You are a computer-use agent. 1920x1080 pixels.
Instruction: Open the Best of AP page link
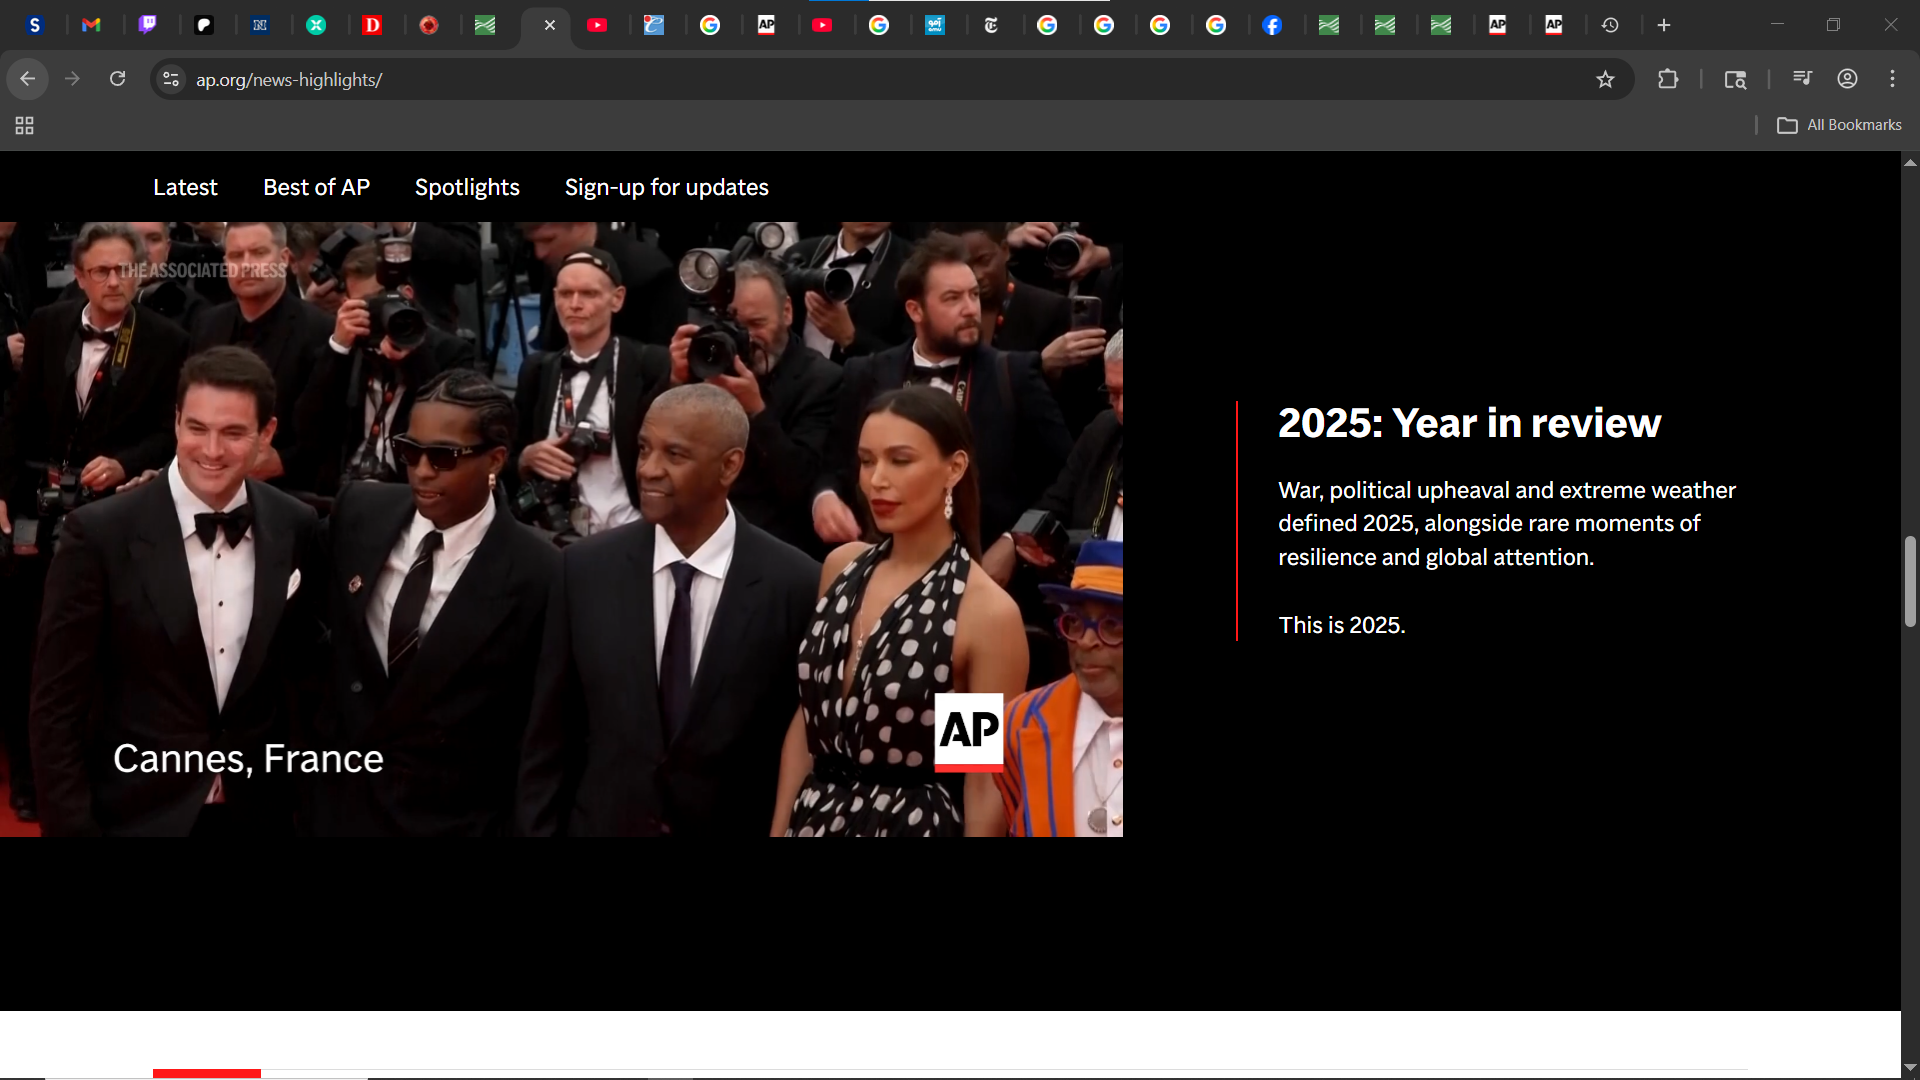point(316,187)
